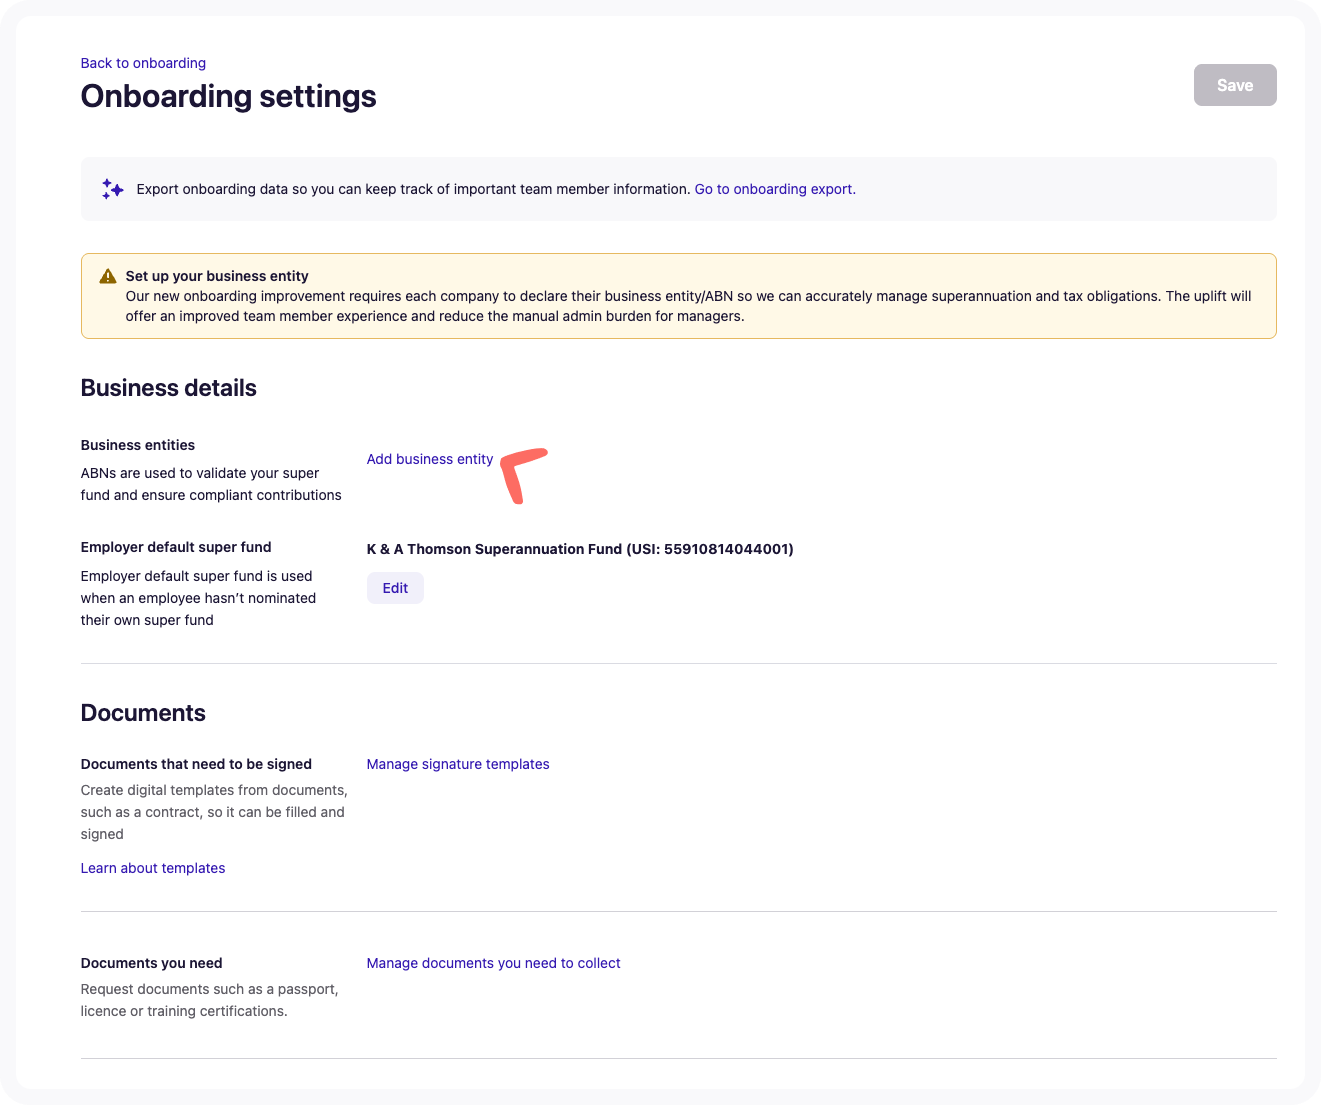The width and height of the screenshot is (1321, 1105).
Task: Go back to onboarding
Action: 143,63
